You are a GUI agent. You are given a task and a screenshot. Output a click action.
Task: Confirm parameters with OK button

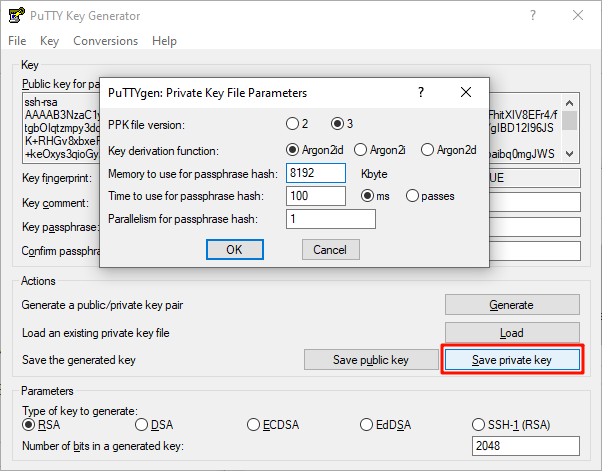coord(235,250)
